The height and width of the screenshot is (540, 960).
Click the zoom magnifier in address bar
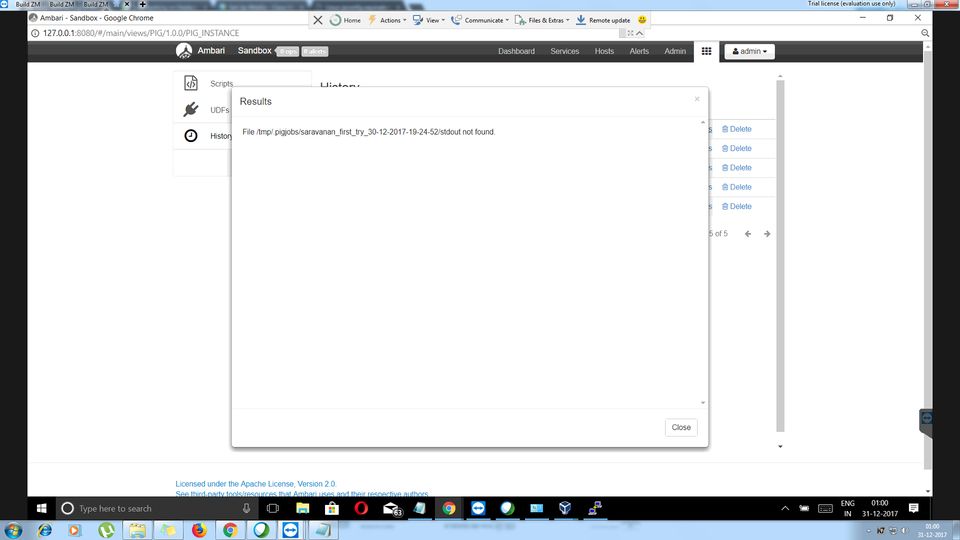925,33
